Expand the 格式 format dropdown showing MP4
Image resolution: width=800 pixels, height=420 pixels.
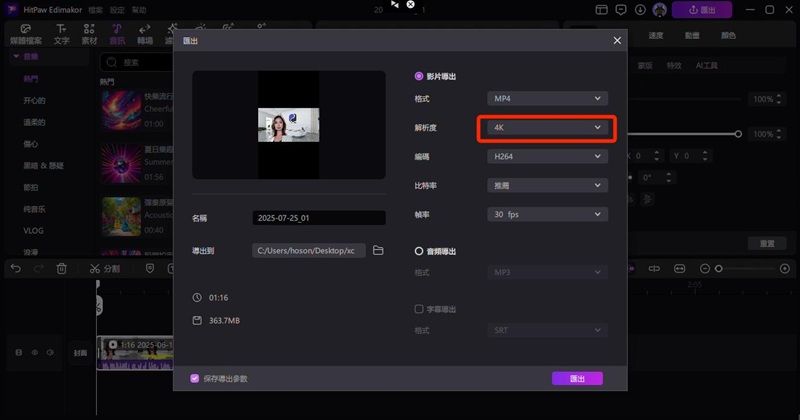click(548, 98)
